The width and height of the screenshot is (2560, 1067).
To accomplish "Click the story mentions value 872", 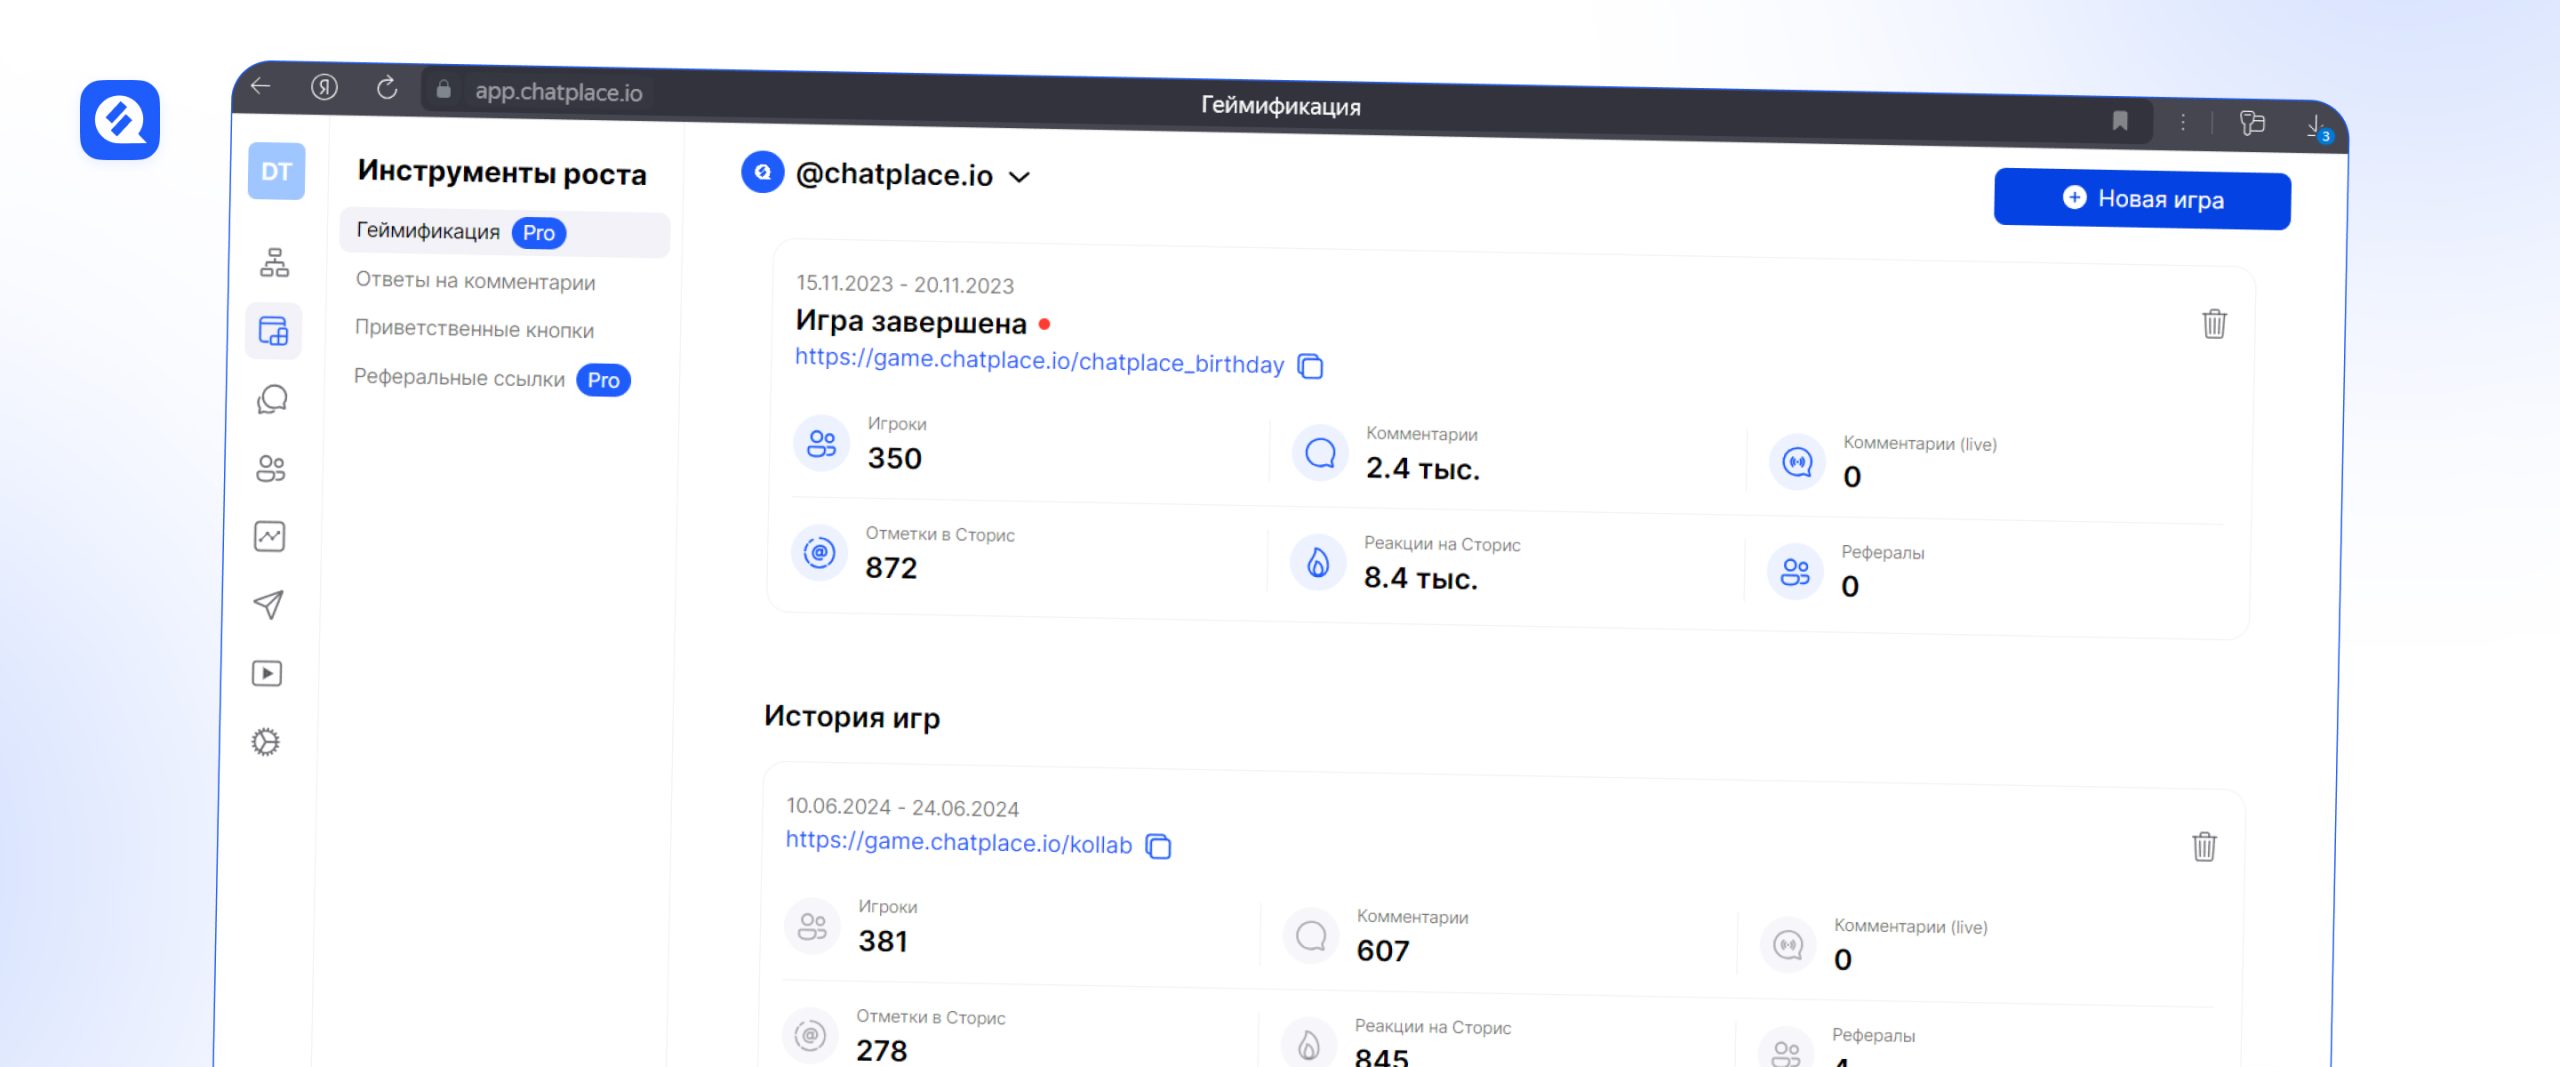I will click(x=891, y=568).
